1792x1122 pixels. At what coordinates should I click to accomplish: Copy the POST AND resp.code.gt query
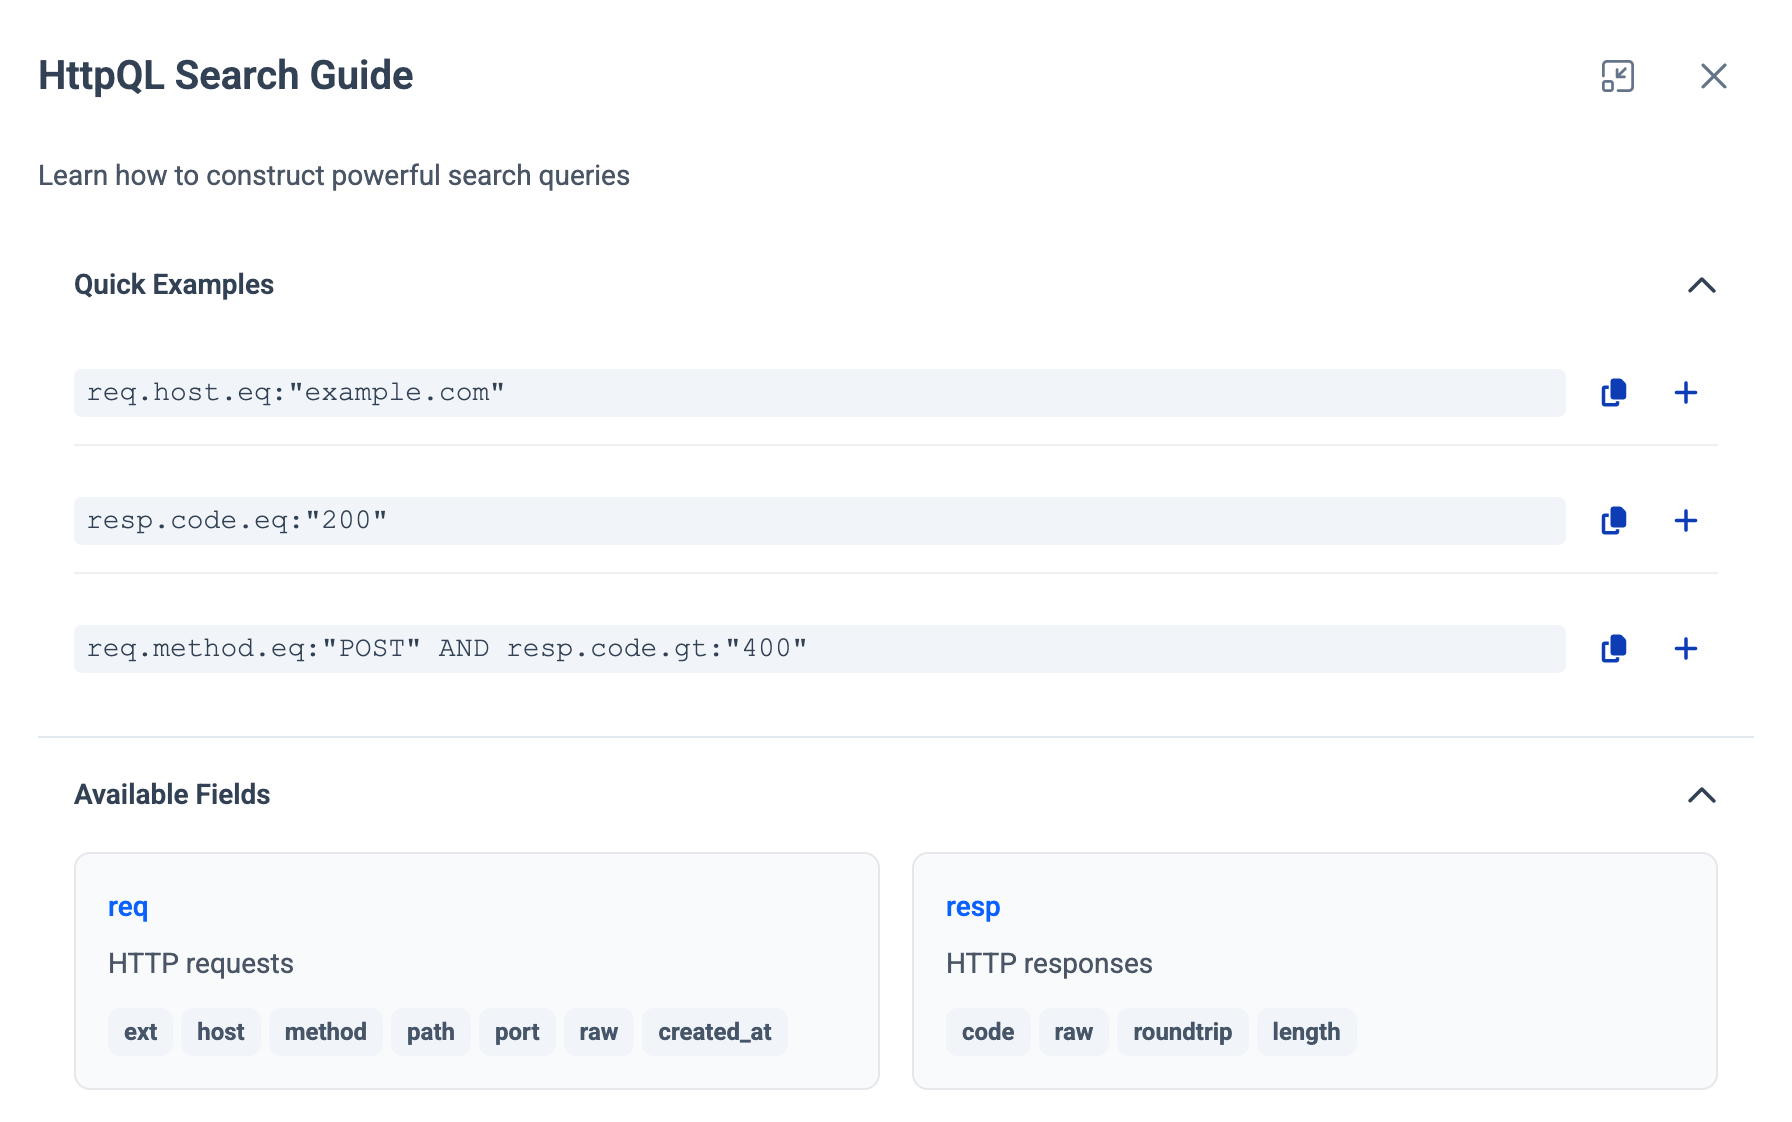(x=1613, y=649)
